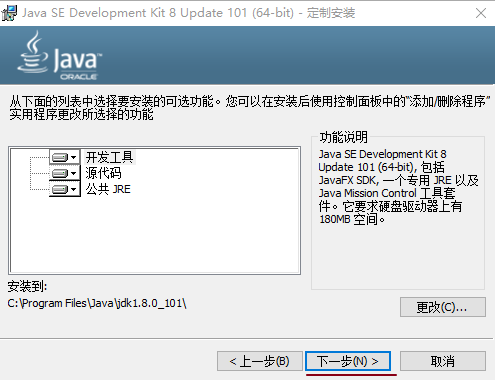Click the installer icon in title bar
The width and height of the screenshot is (495, 380).
tap(9, 13)
